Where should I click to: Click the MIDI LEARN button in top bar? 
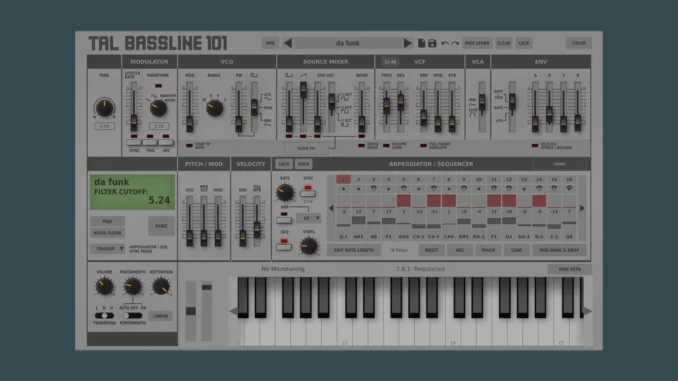(477, 43)
